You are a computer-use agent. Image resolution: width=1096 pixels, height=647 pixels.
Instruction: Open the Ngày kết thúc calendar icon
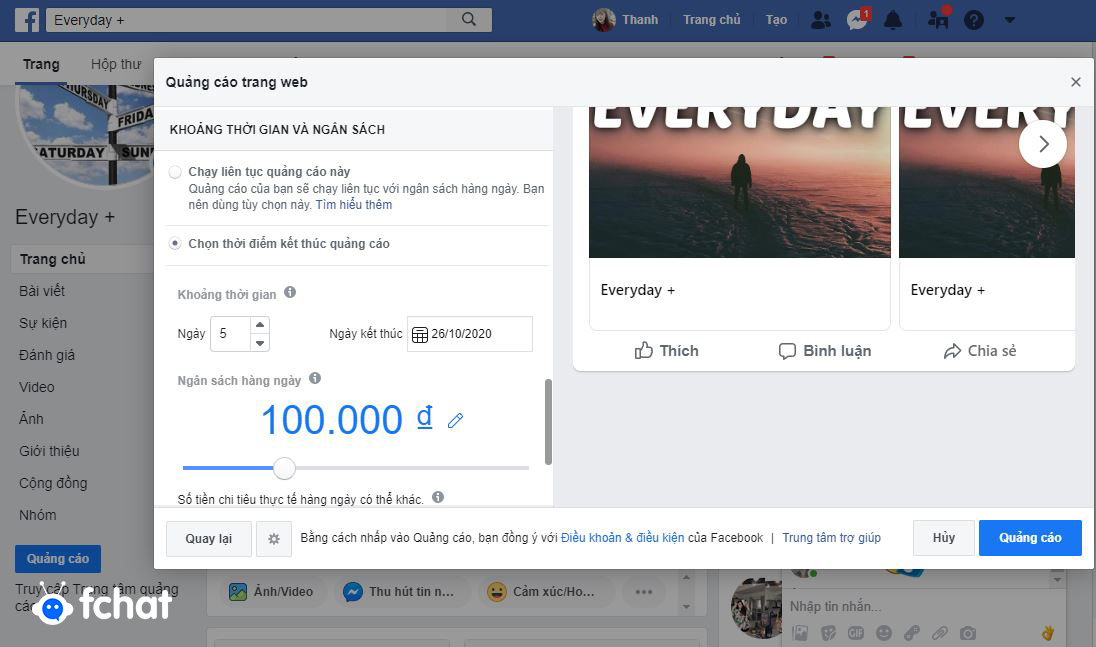click(x=419, y=335)
